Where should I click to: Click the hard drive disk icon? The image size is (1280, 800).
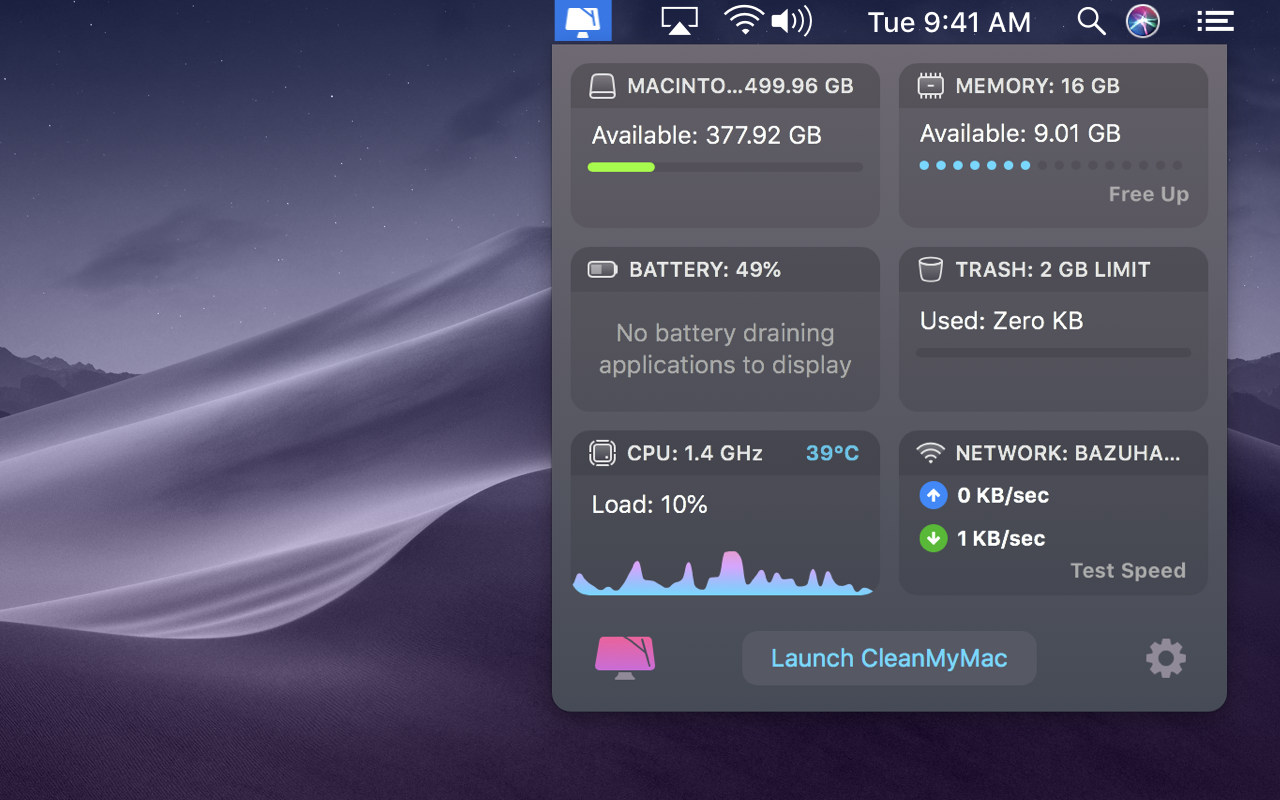pyautogui.click(x=602, y=86)
